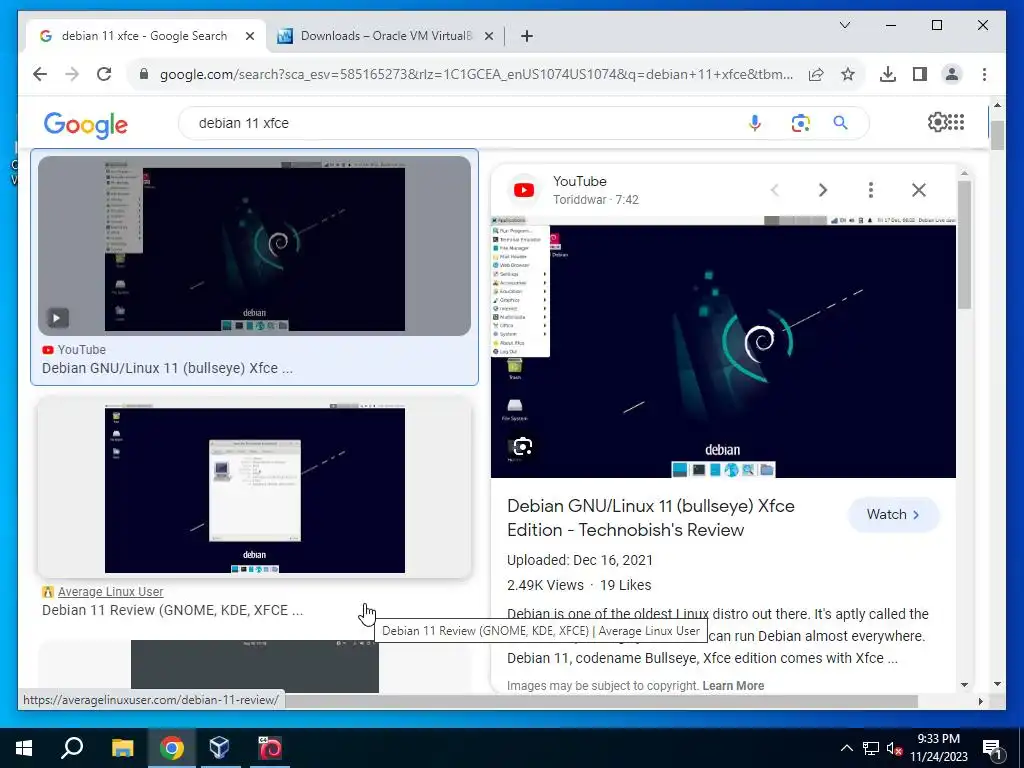Viewport: 1024px width, 768px height.
Task: Select the Average Linux User desktop thumbnail
Action: click(255, 488)
